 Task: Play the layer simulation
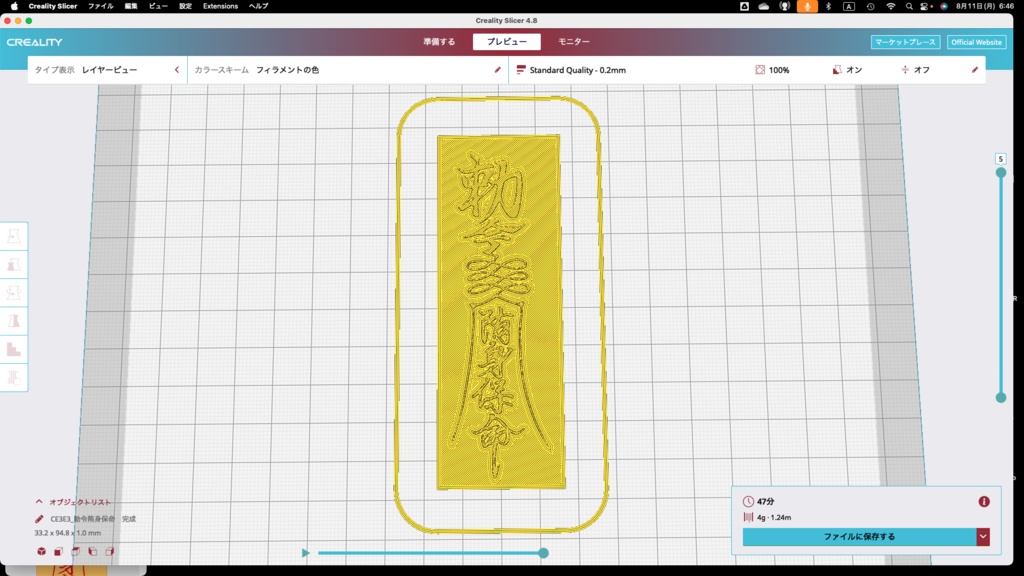(x=305, y=553)
